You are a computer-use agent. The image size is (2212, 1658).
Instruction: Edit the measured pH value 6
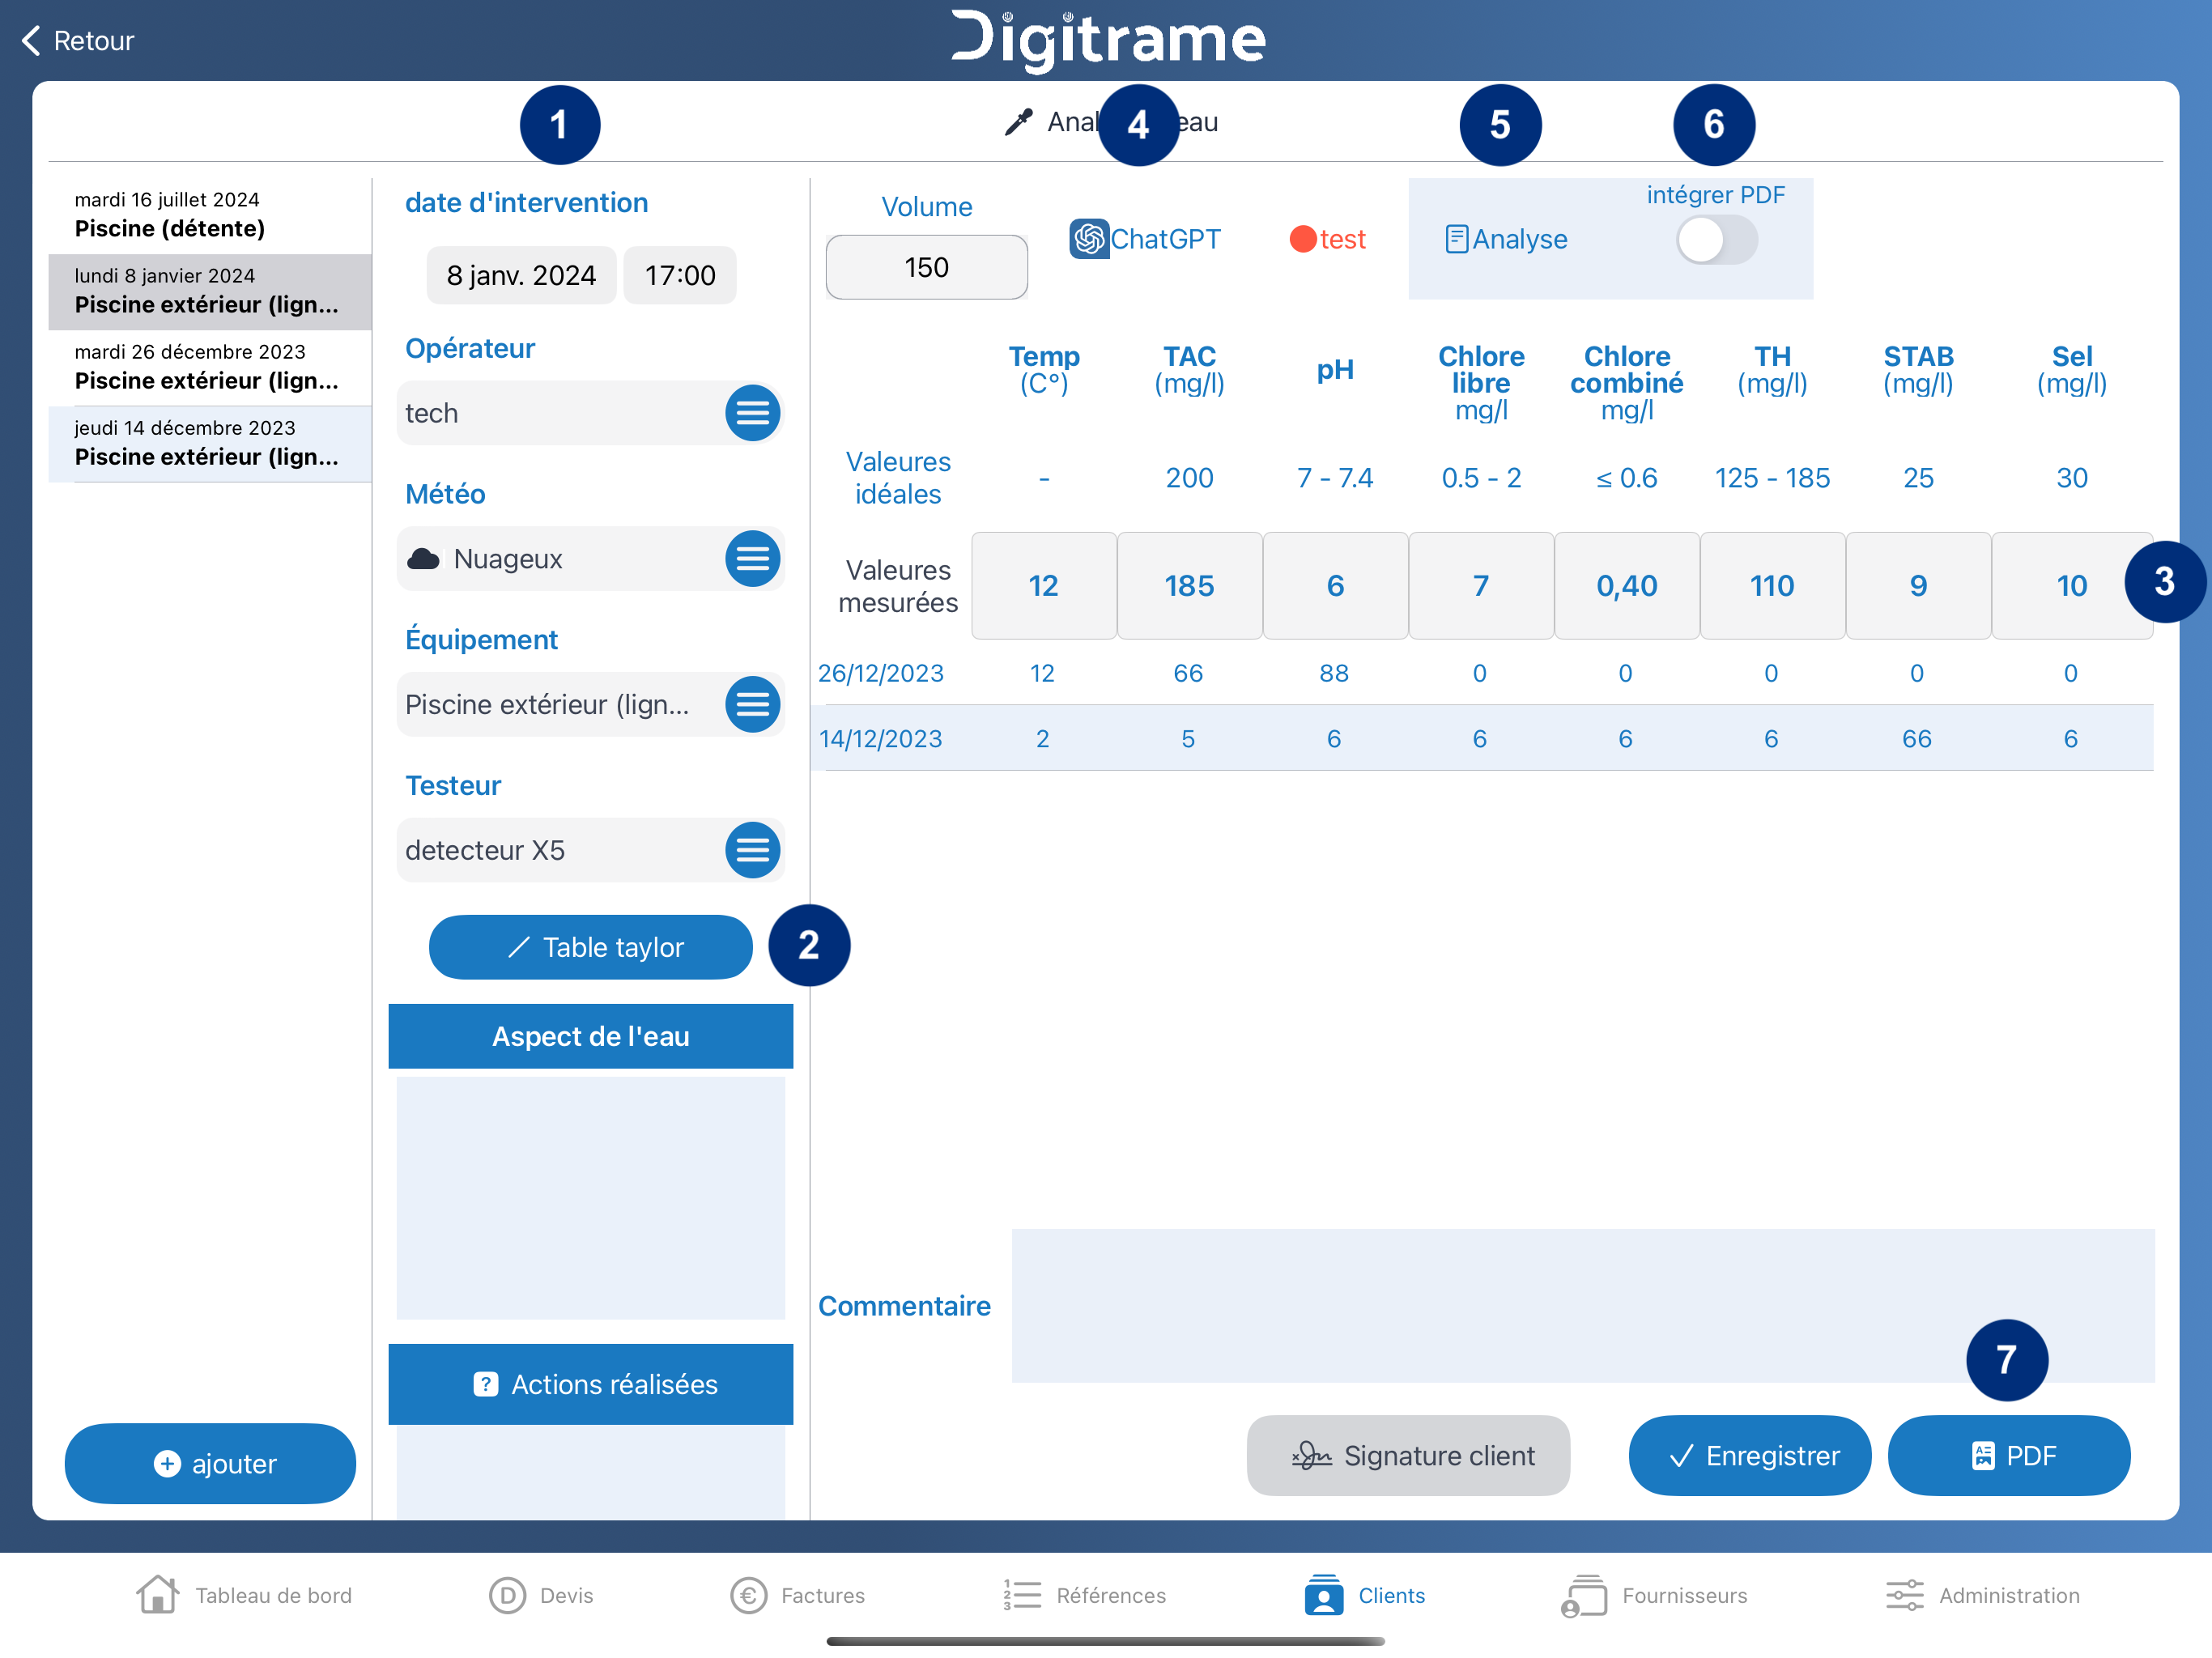pyautogui.click(x=1336, y=586)
